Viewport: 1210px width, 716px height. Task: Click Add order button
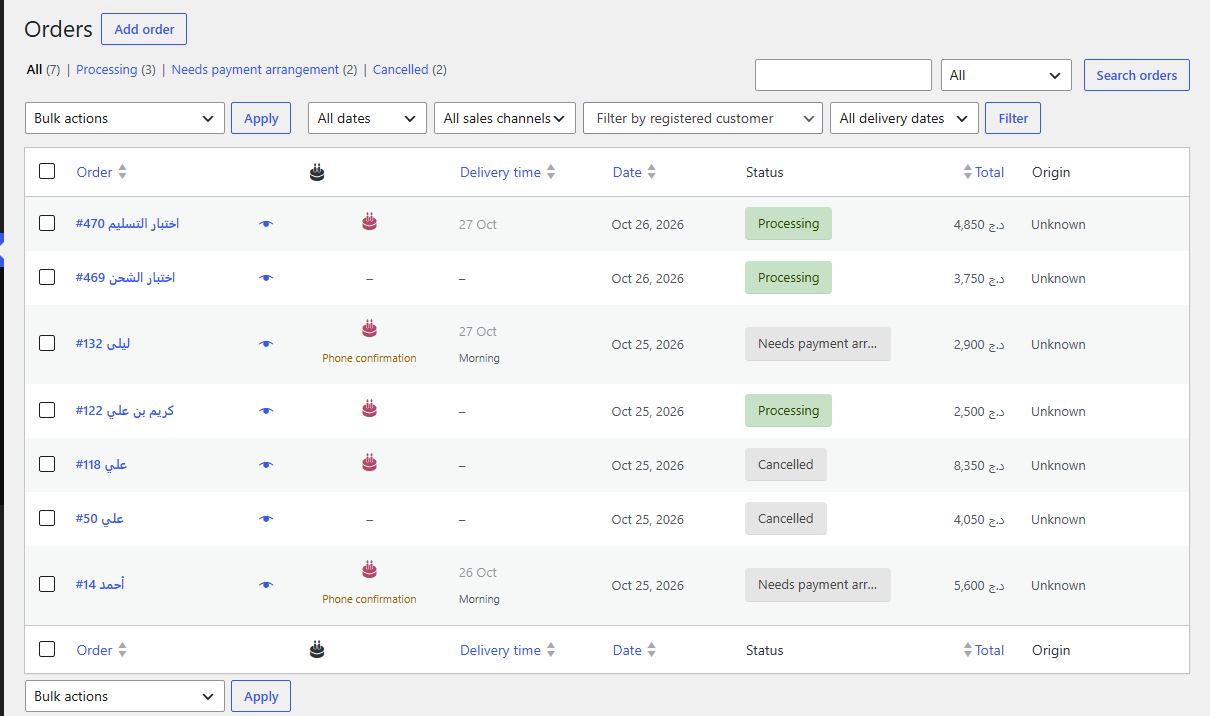click(x=144, y=29)
